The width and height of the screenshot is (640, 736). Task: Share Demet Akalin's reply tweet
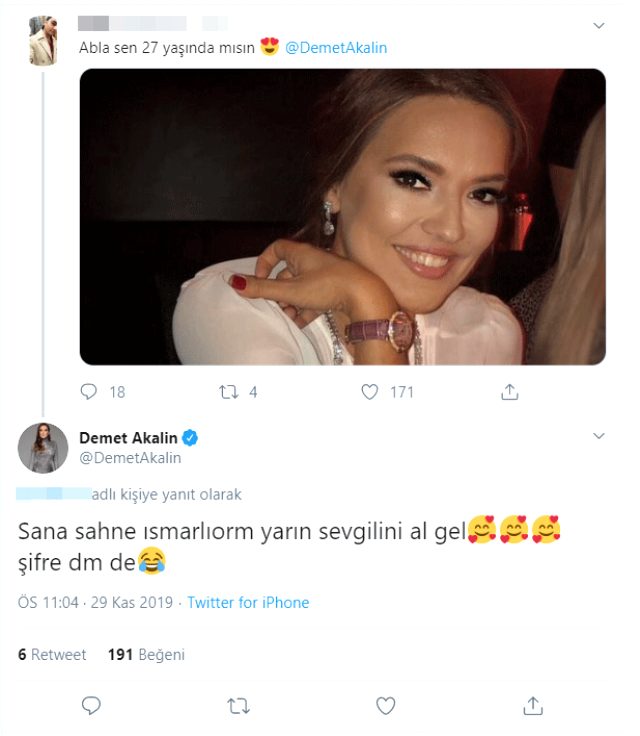pyautogui.click(x=533, y=706)
